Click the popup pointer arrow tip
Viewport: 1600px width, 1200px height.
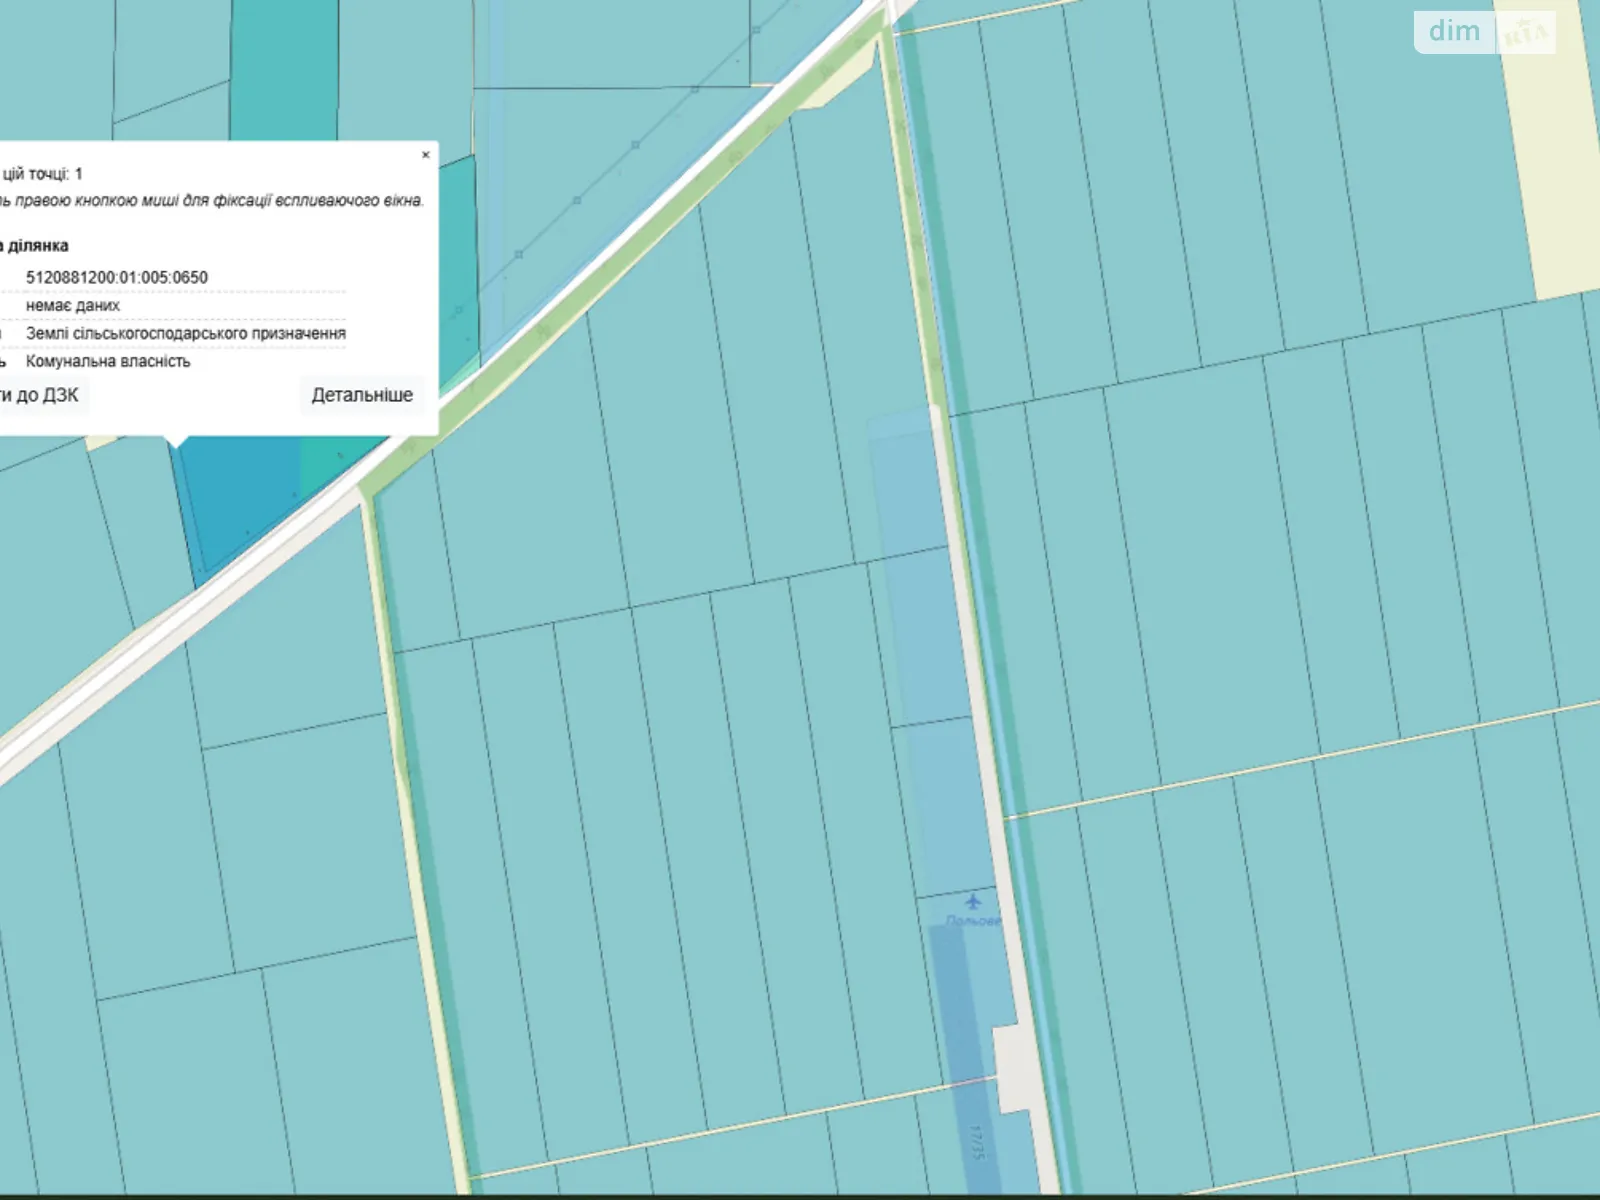pos(177,444)
